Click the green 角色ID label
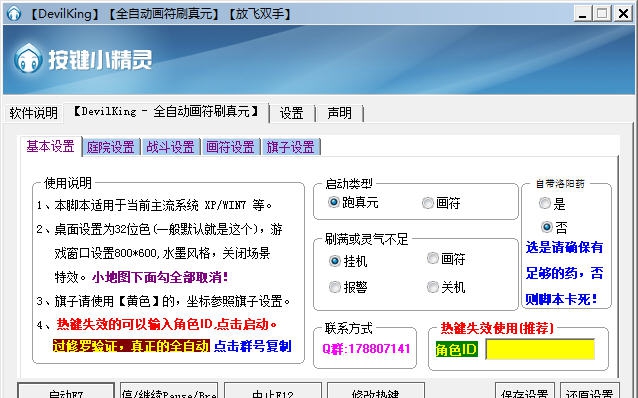This screenshot has width=638, height=398. tap(456, 349)
